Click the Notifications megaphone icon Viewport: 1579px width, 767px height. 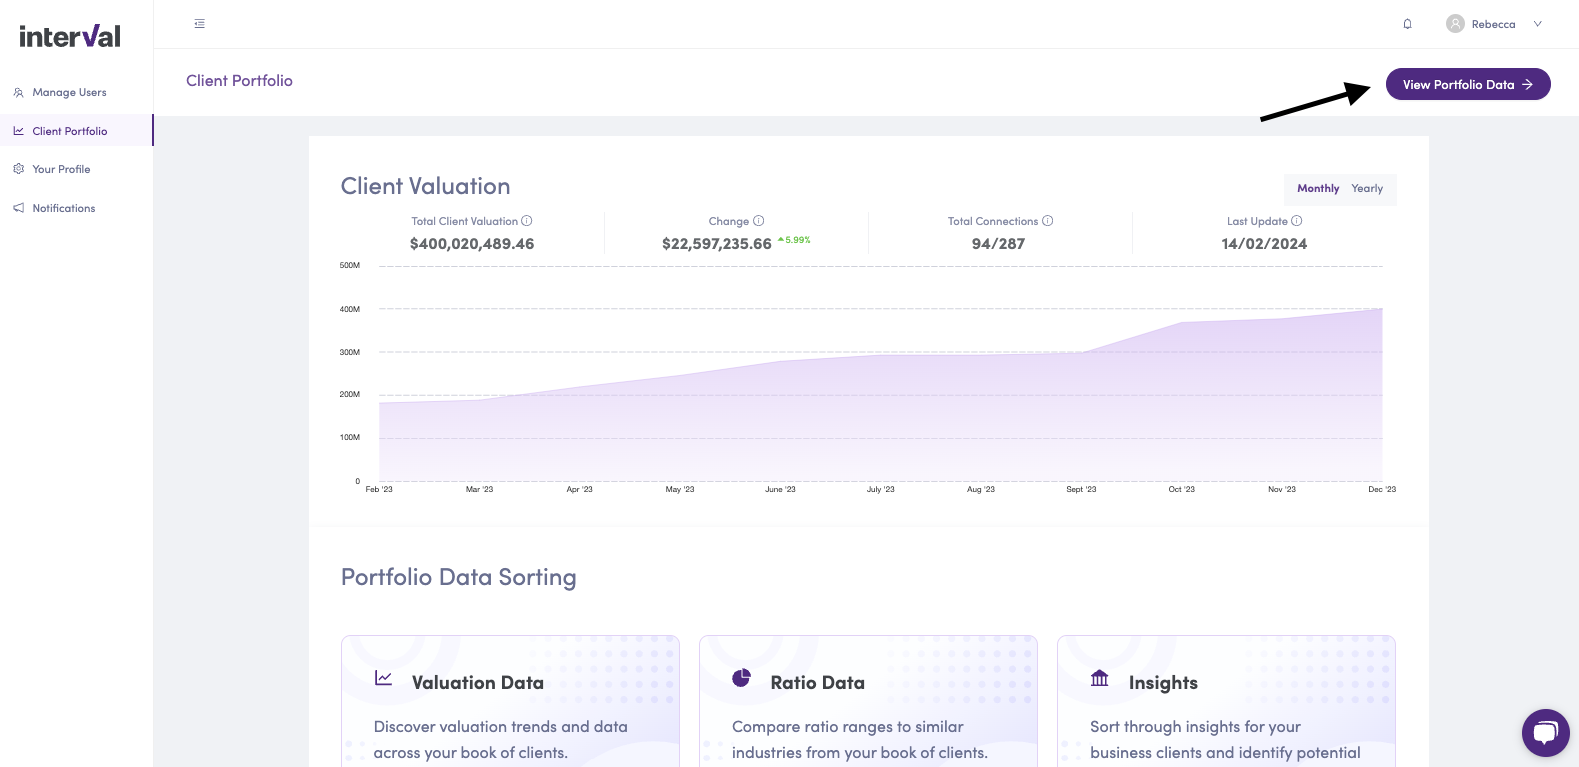click(18, 208)
